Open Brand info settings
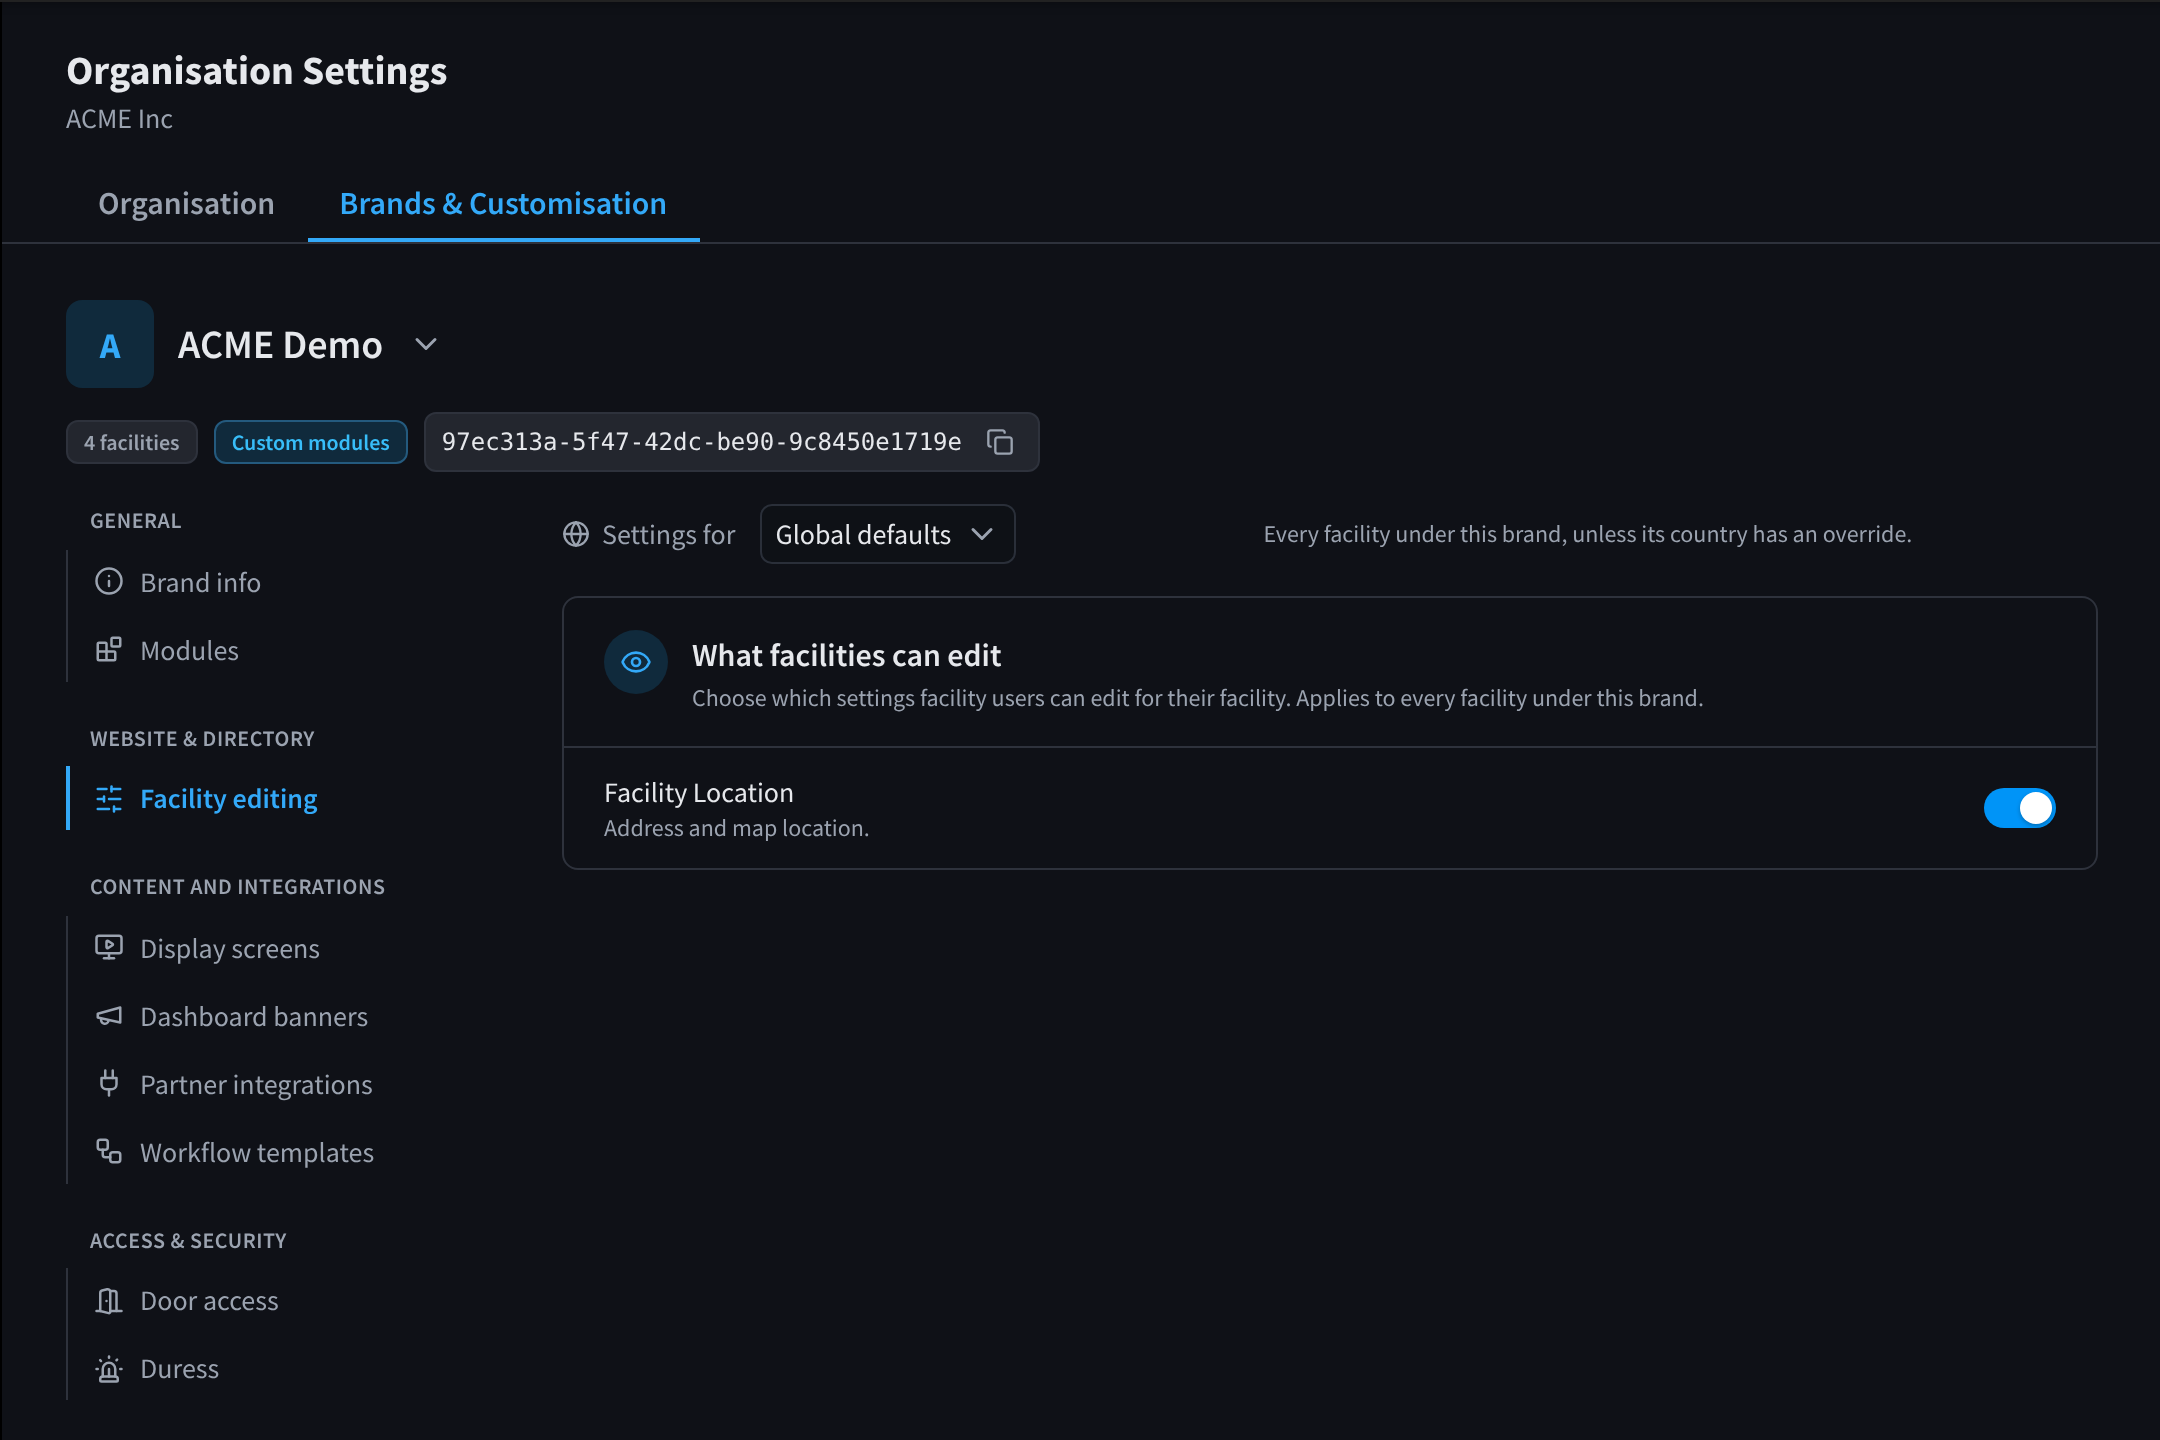Screen dimensions: 2160x1440 [200, 582]
